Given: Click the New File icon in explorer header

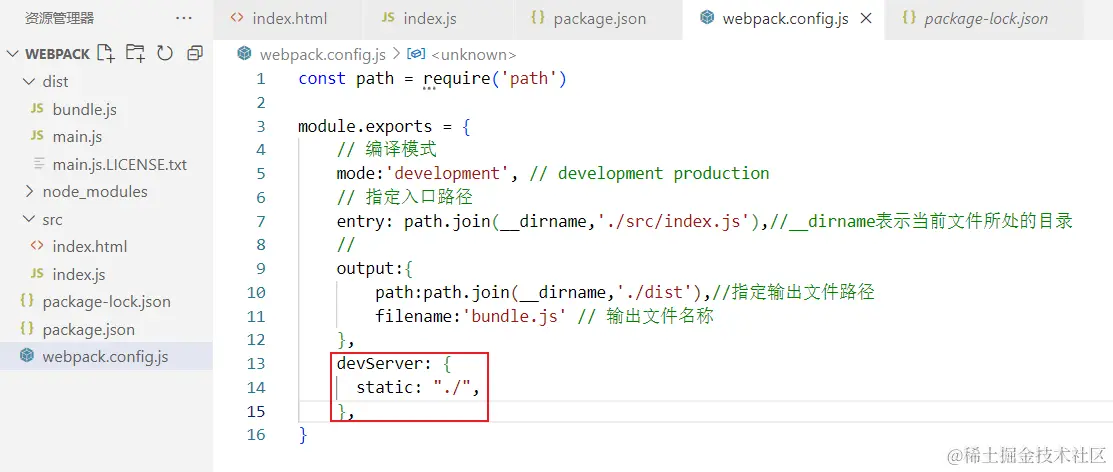Looking at the screenshot, I should coord(105,53).
